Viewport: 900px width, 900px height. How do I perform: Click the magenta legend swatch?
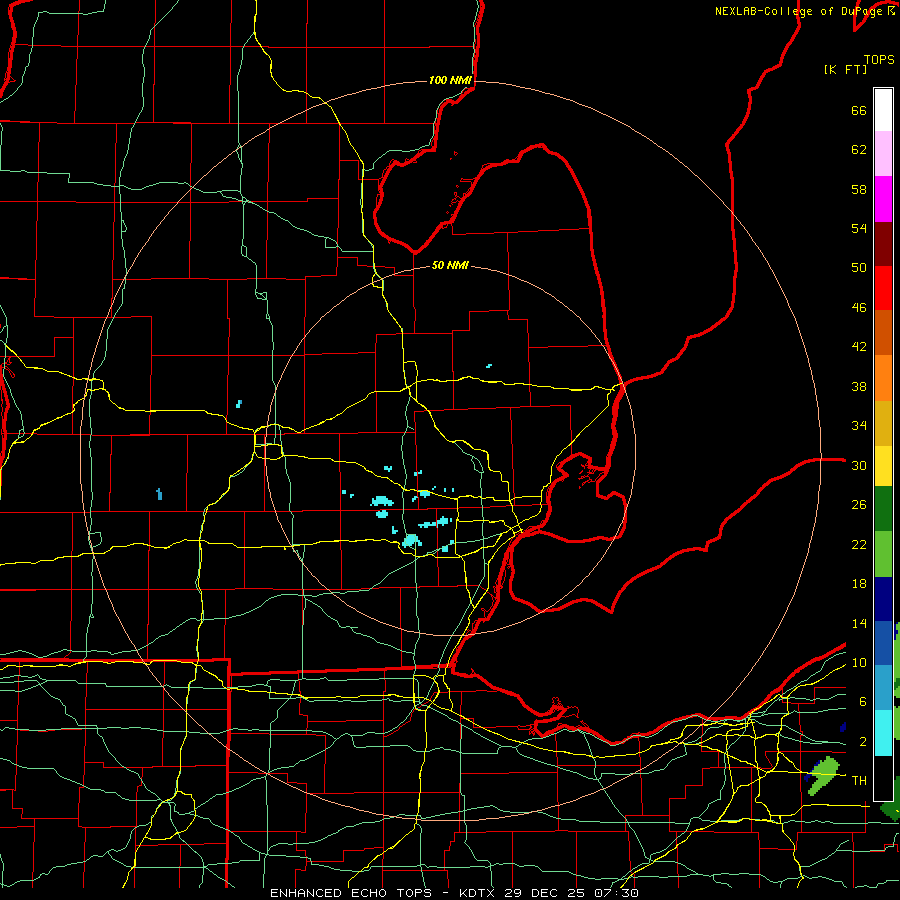pyautogui.click(x=883, y=199)
